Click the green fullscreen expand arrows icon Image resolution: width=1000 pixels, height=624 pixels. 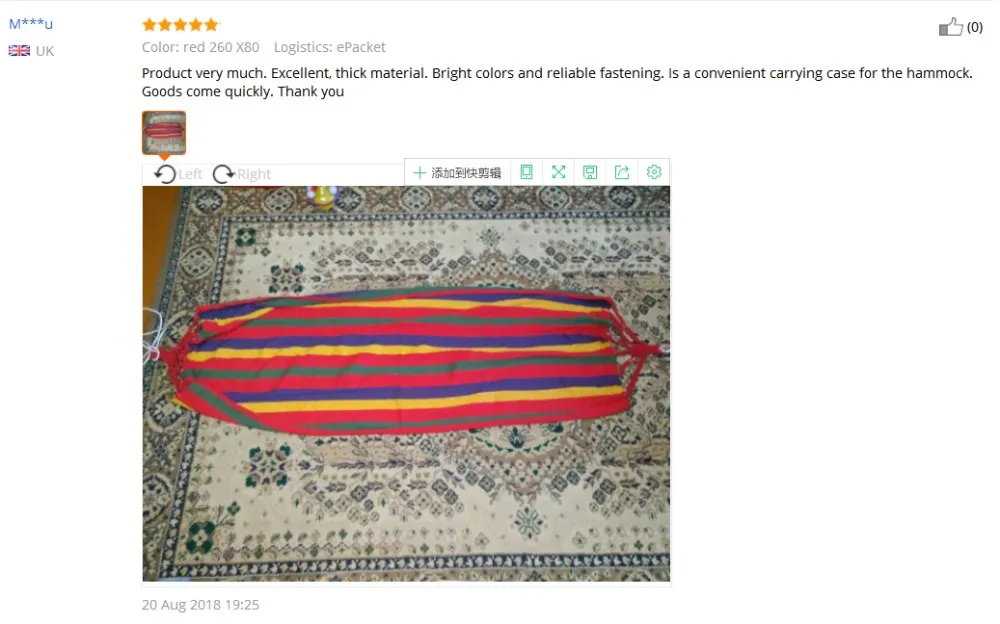(559, 172)
